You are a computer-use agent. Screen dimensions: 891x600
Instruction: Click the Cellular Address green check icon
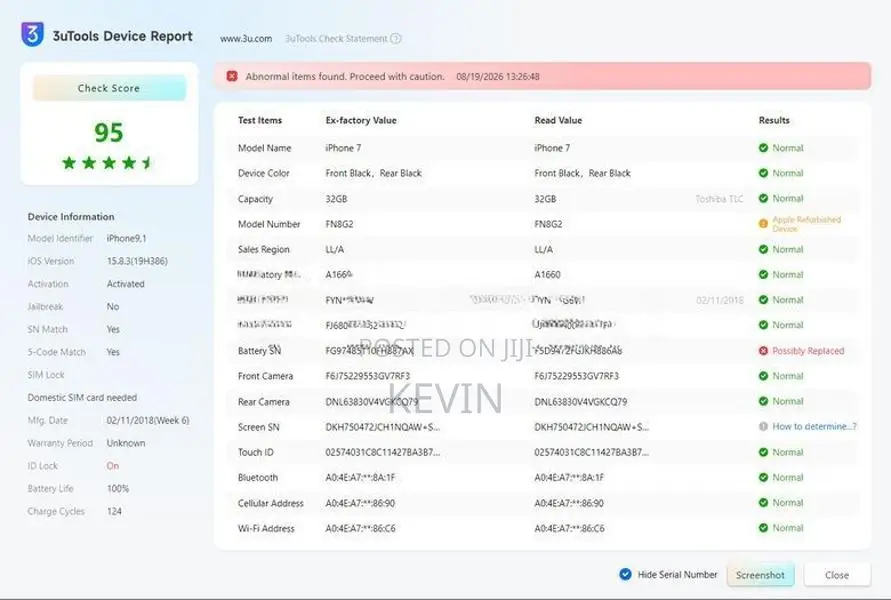pyautogui.click(x=763, y=502)
